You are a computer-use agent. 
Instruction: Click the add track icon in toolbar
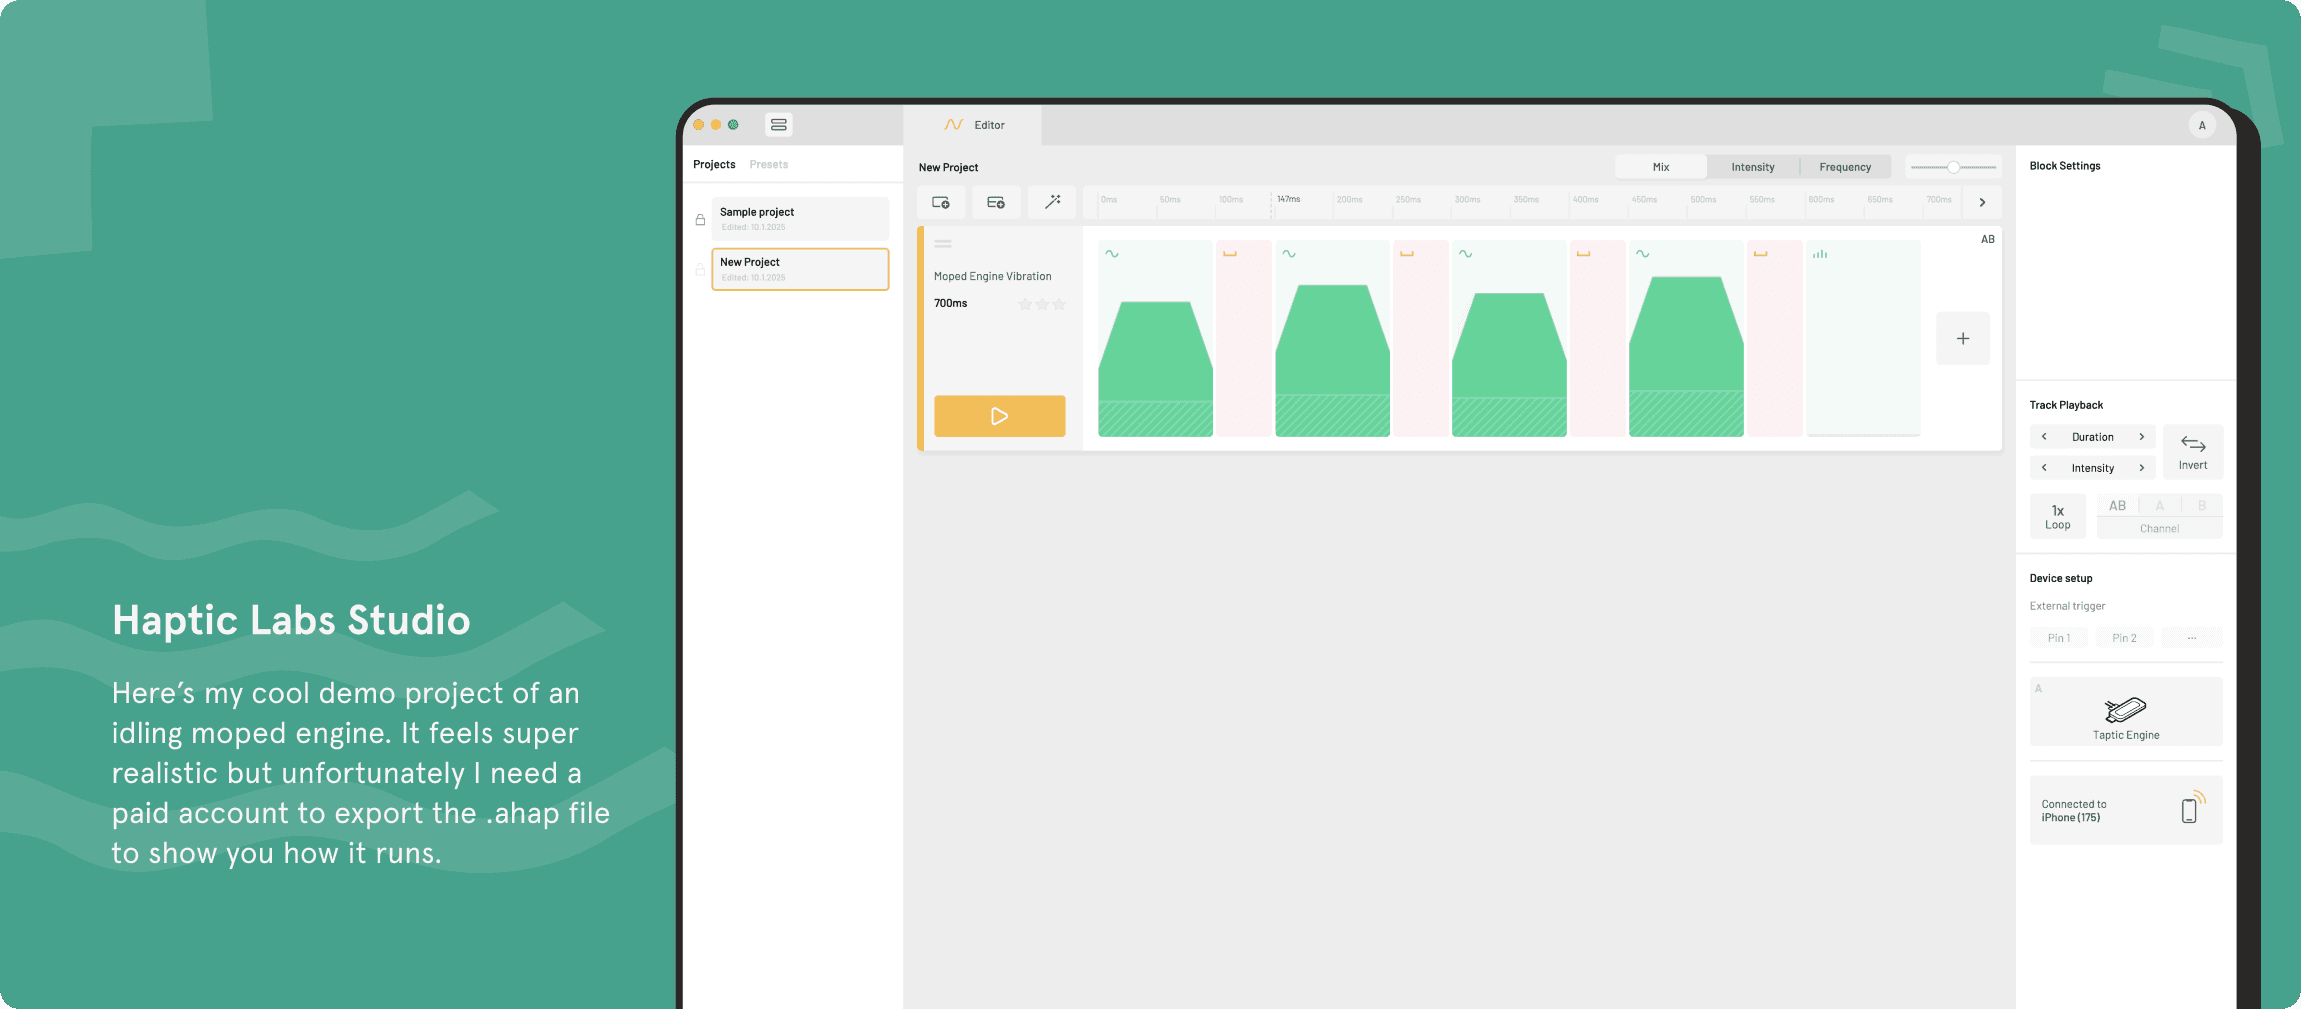[996, 202]
